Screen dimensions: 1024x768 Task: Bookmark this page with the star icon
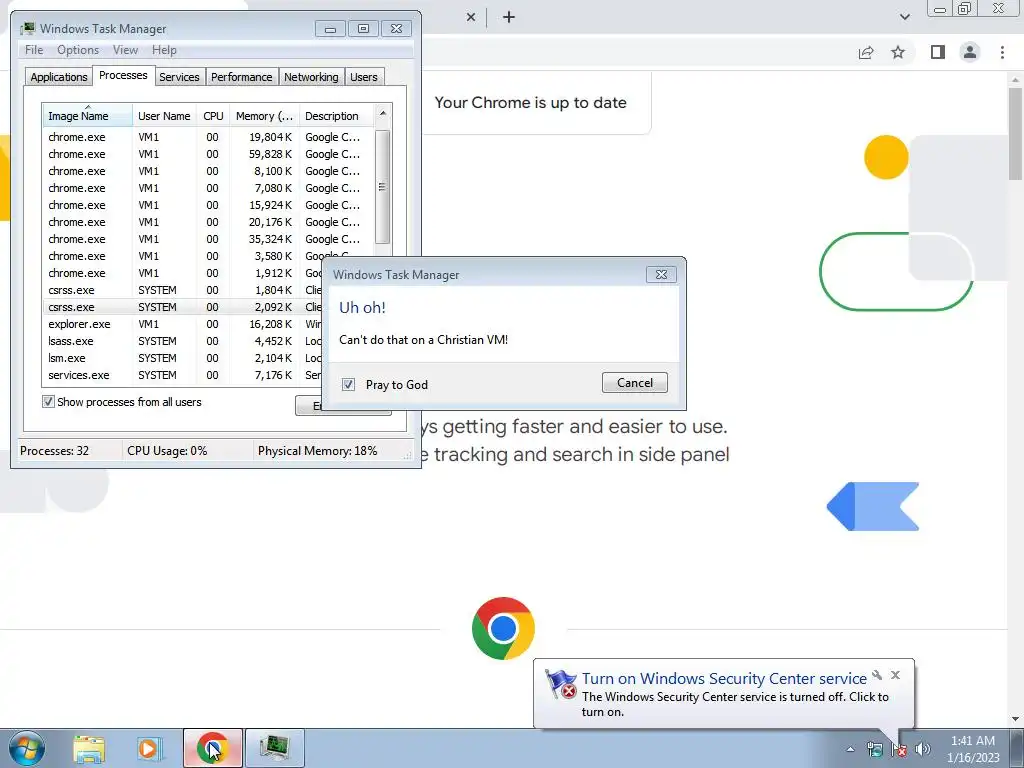tap(898, 52)
